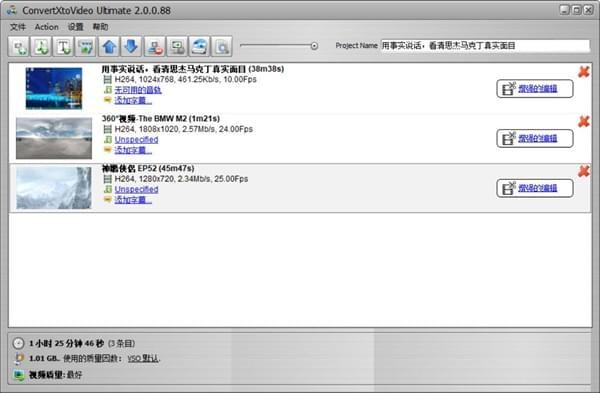600x393 pixels.
Task: Remove the BMW M2 video with its red X
Action: click(x=584, y=121)
